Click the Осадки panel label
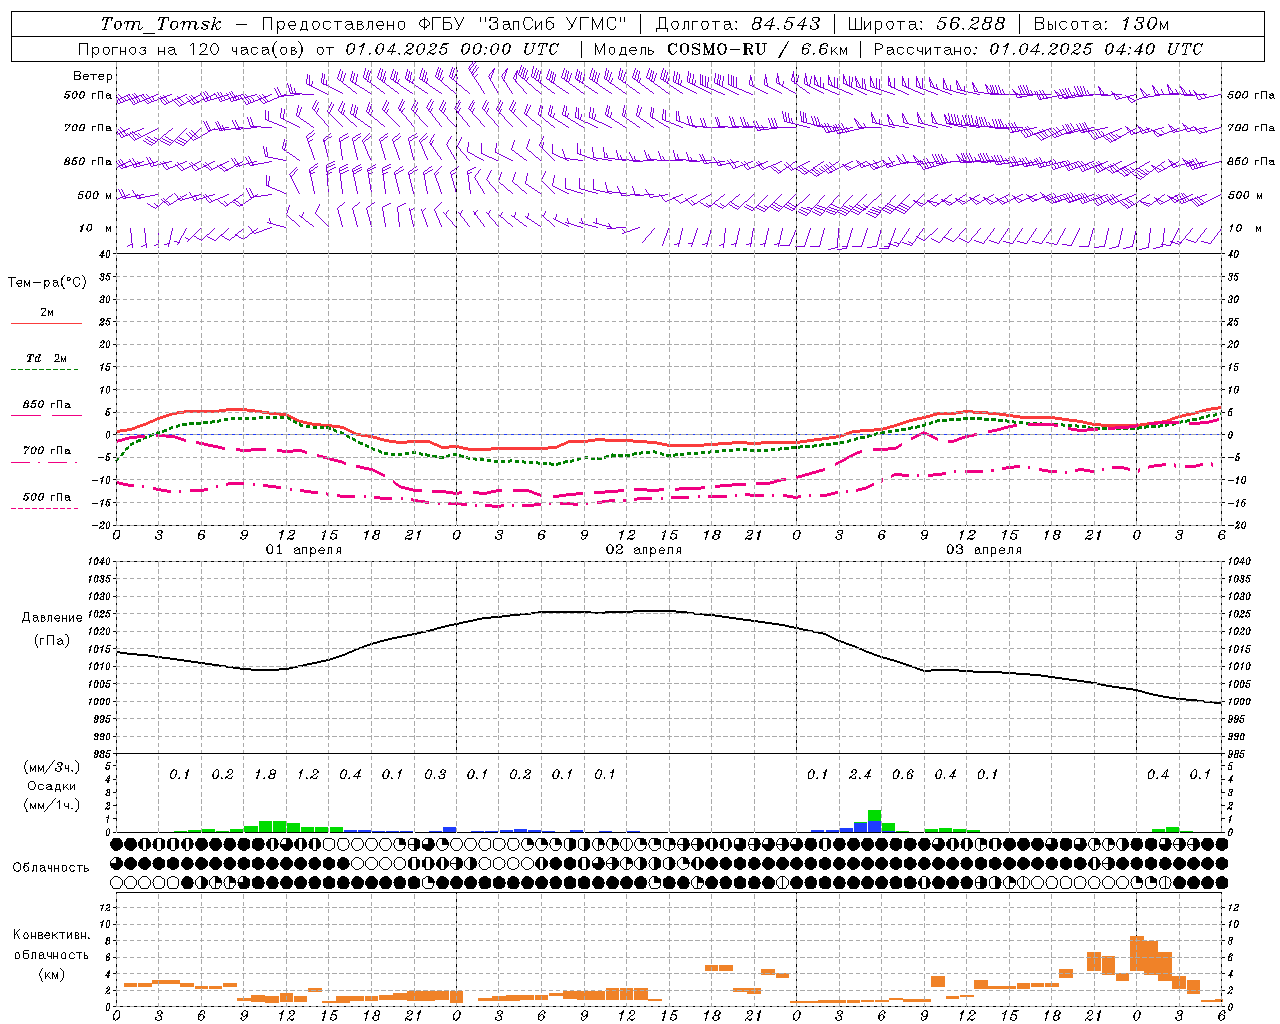 [52, 786]
